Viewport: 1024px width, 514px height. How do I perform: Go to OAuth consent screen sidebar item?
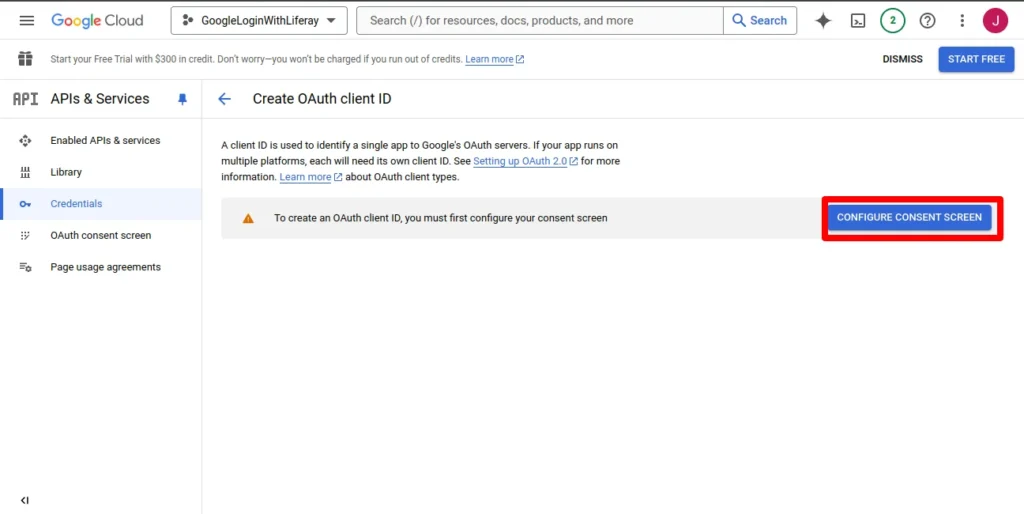tap(101, 236)
